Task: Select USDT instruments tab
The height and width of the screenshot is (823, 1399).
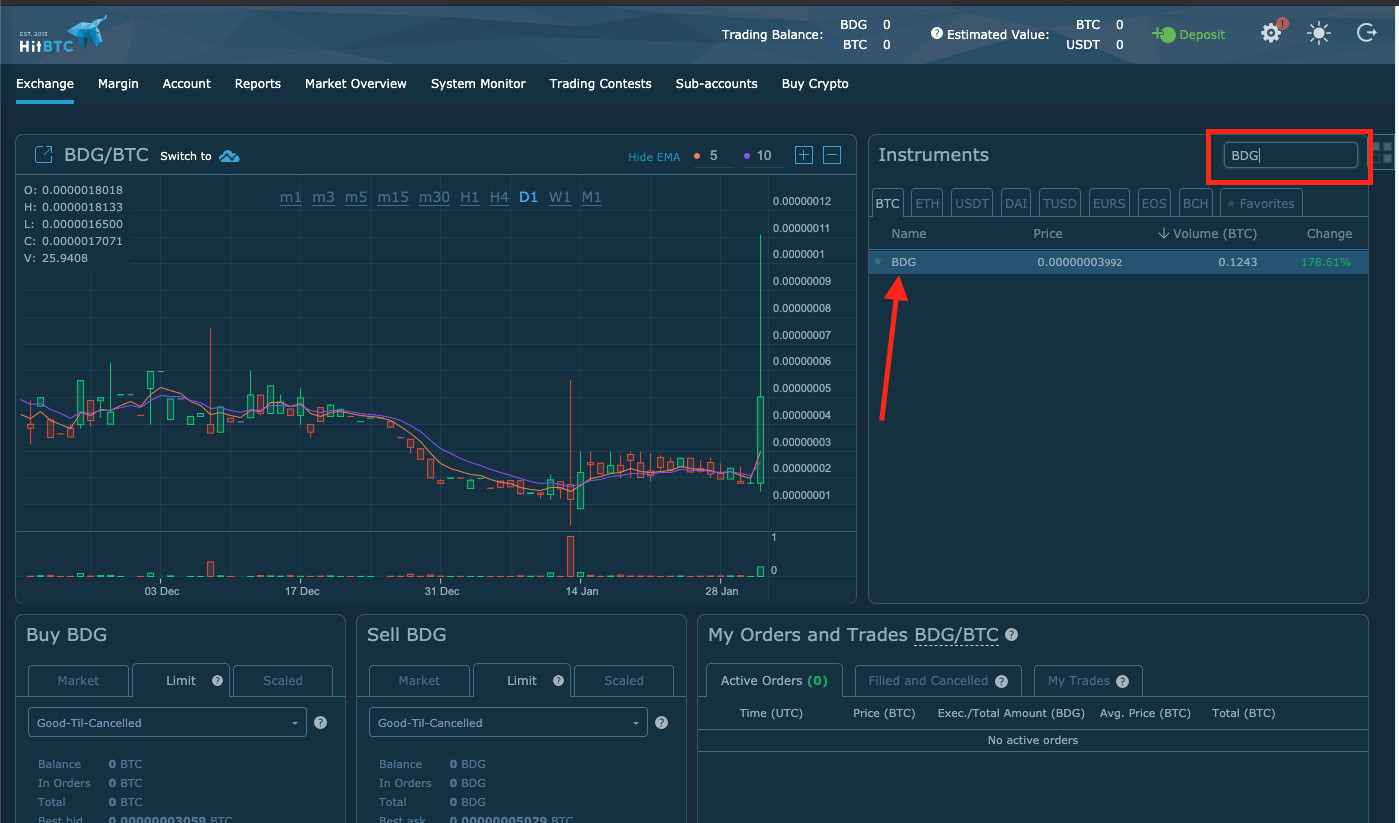Action: 972,203
